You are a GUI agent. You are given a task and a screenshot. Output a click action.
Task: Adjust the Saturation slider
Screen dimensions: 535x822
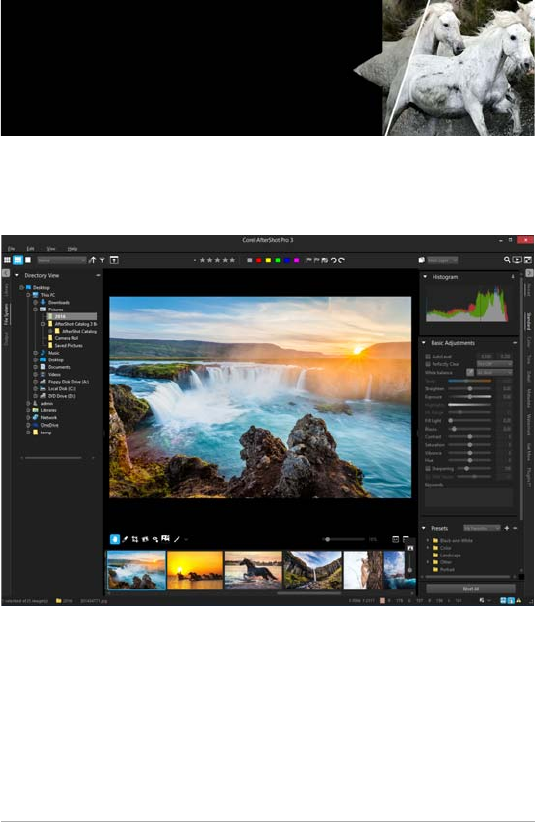(x=470, y=445)
